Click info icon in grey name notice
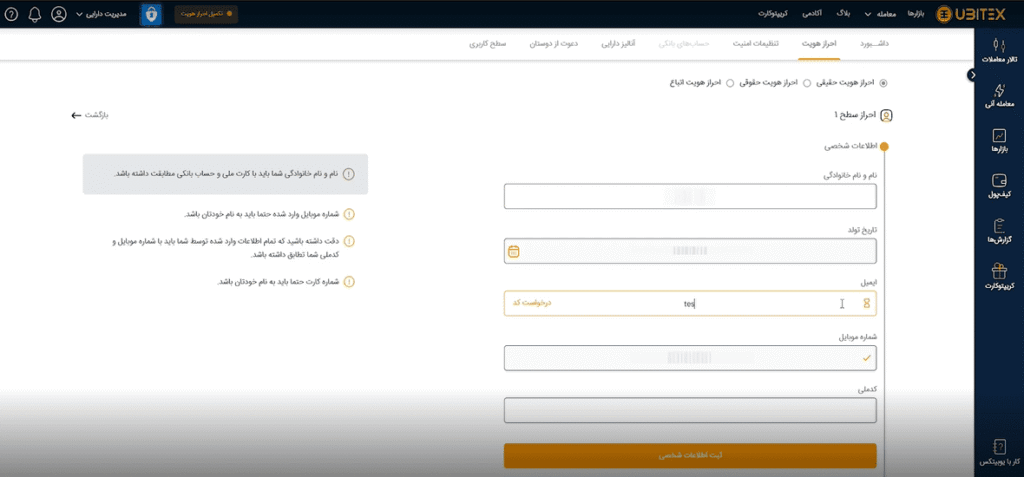The height and width of the screenshot is (477, 1024). (x=349, y=174)
